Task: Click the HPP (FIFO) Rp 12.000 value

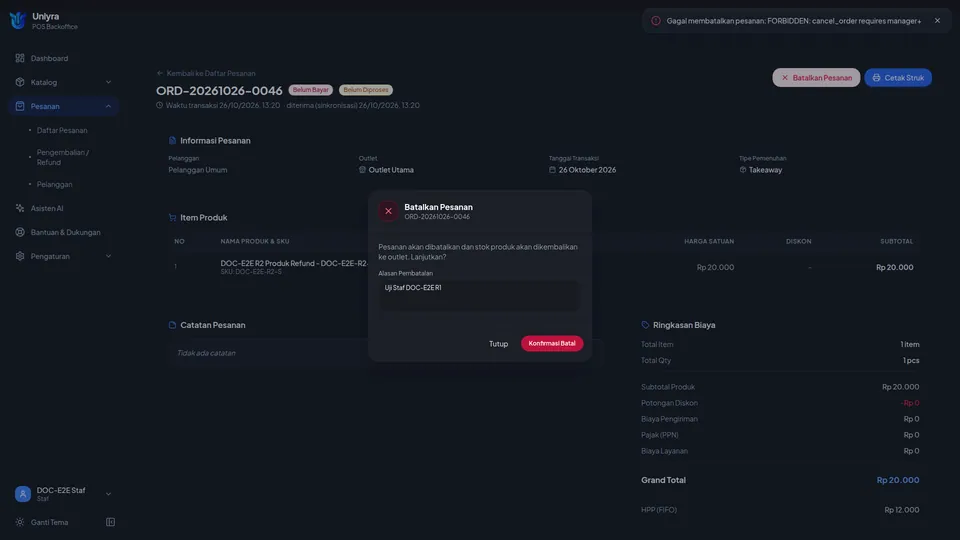Action: pos(902,510)
